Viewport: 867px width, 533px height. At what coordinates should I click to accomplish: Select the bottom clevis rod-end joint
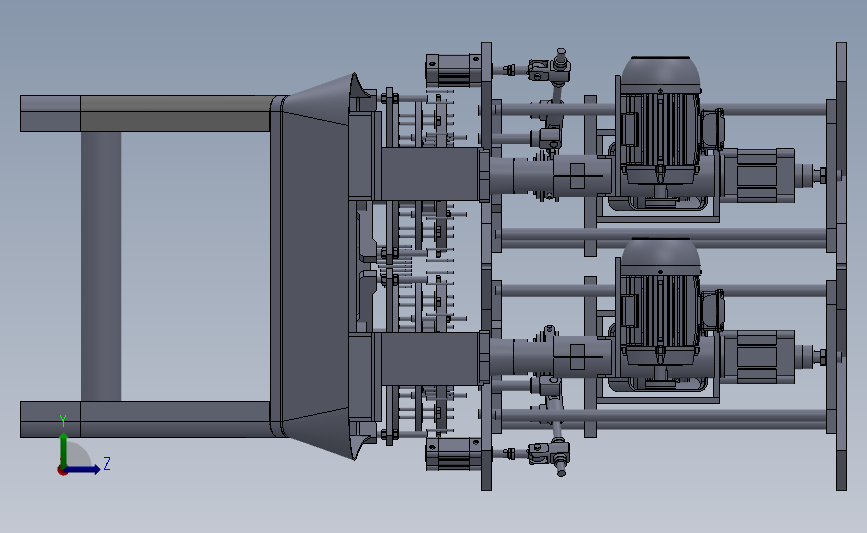pos(549,454)
